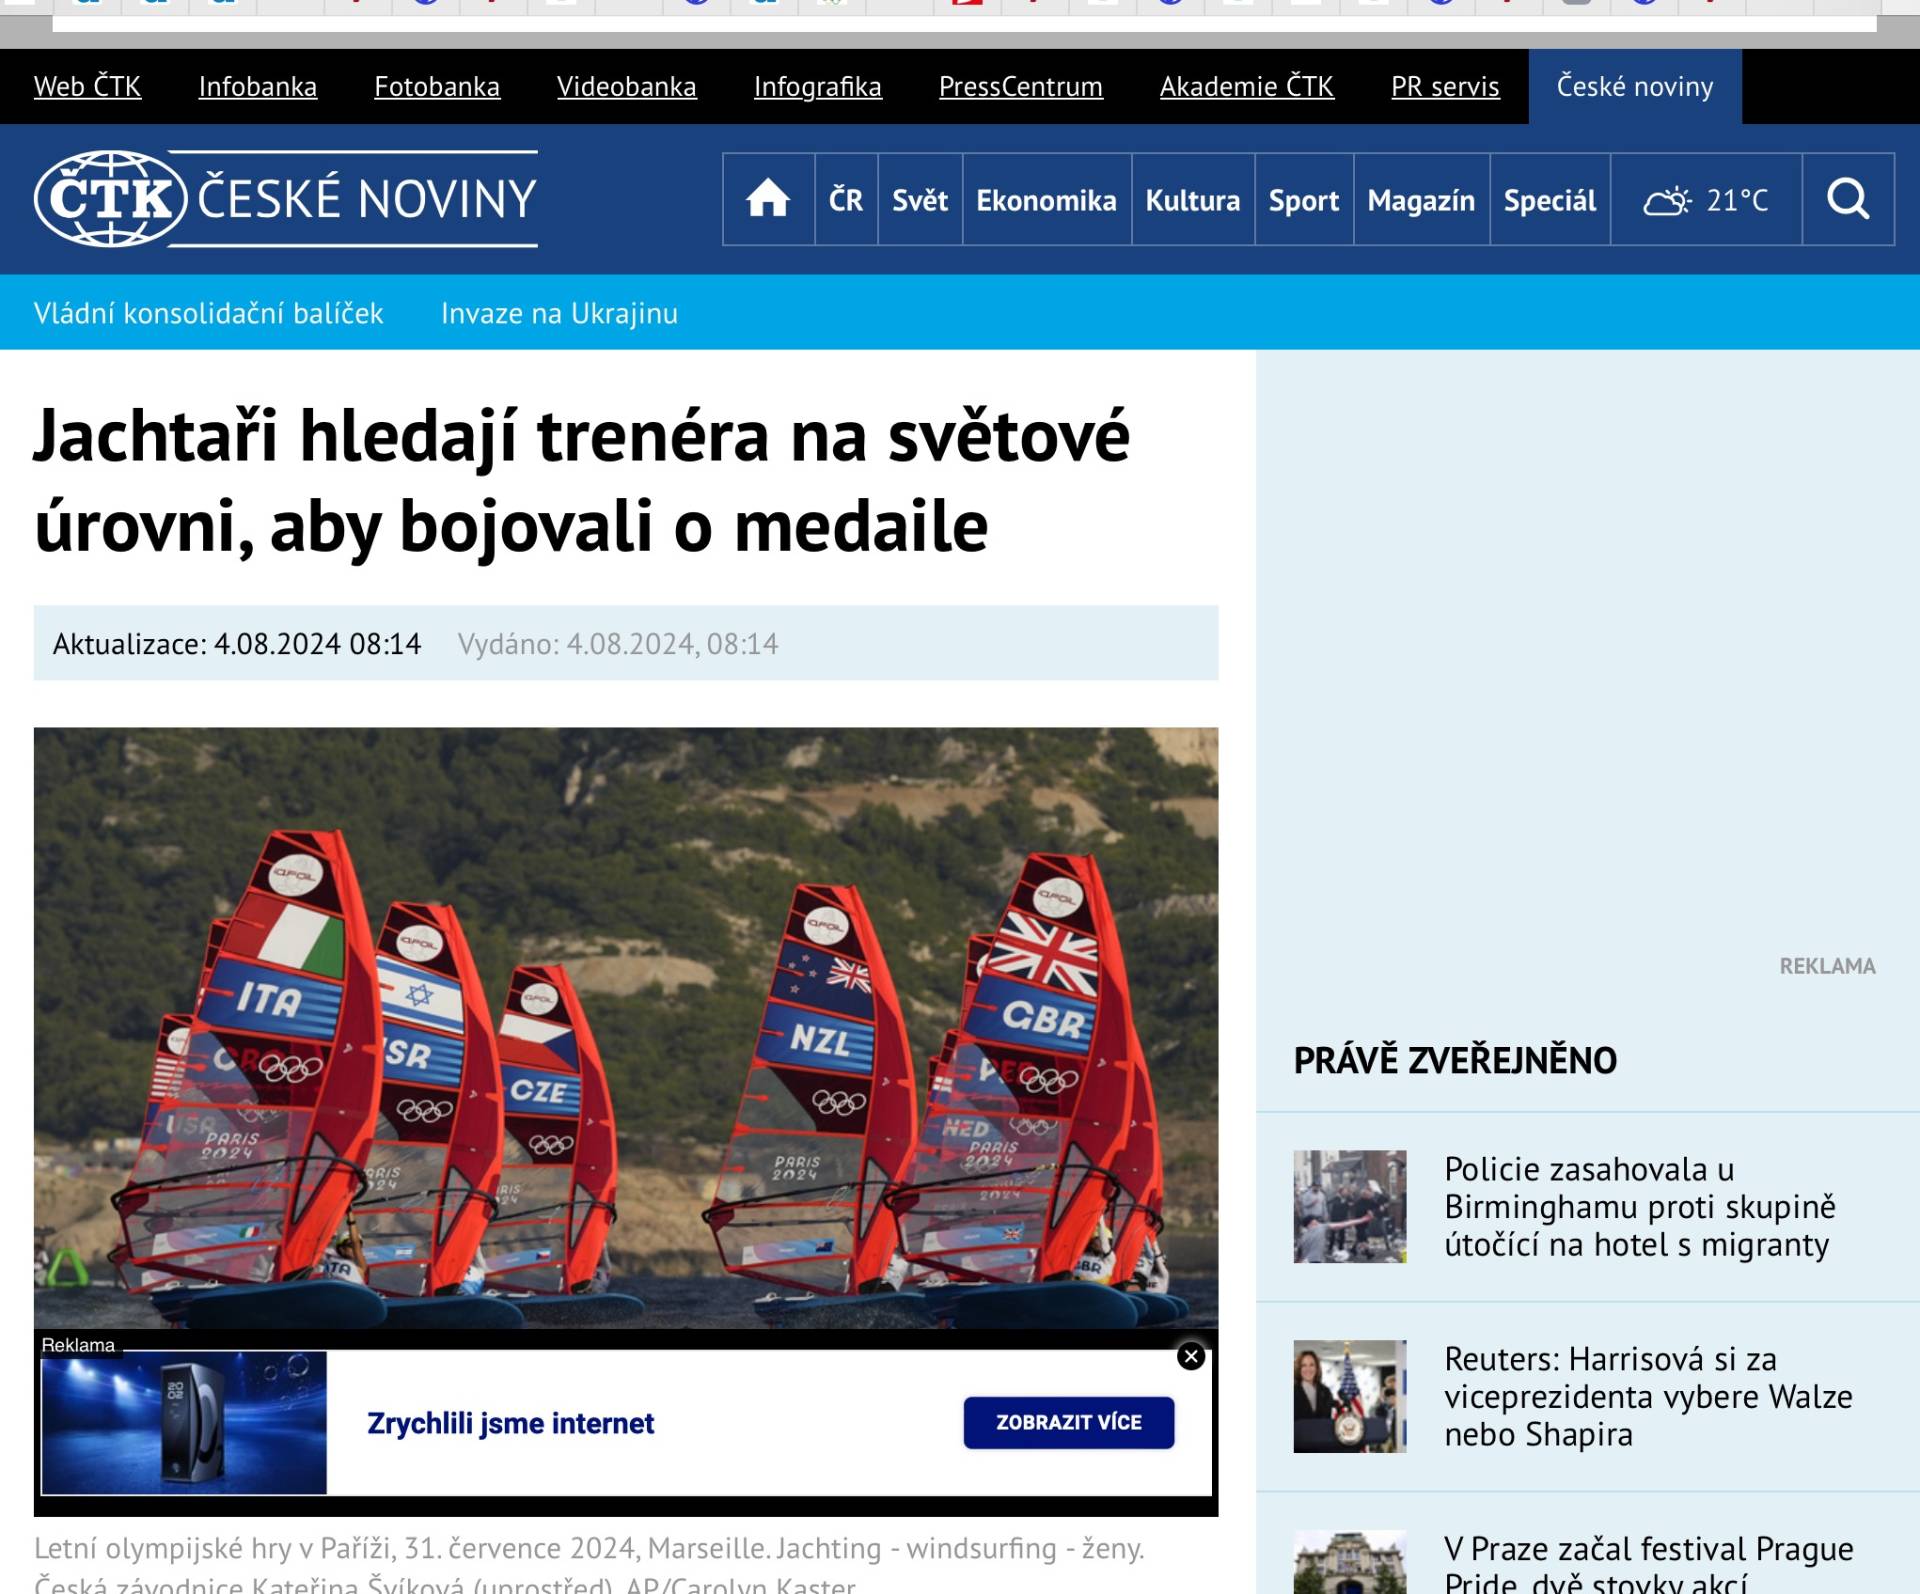Image resolution: width=1920 pixels, height=1594 pixels.
Task: Open the Harrisová vice president article thumbnail
Action: coord(1349,1396)
